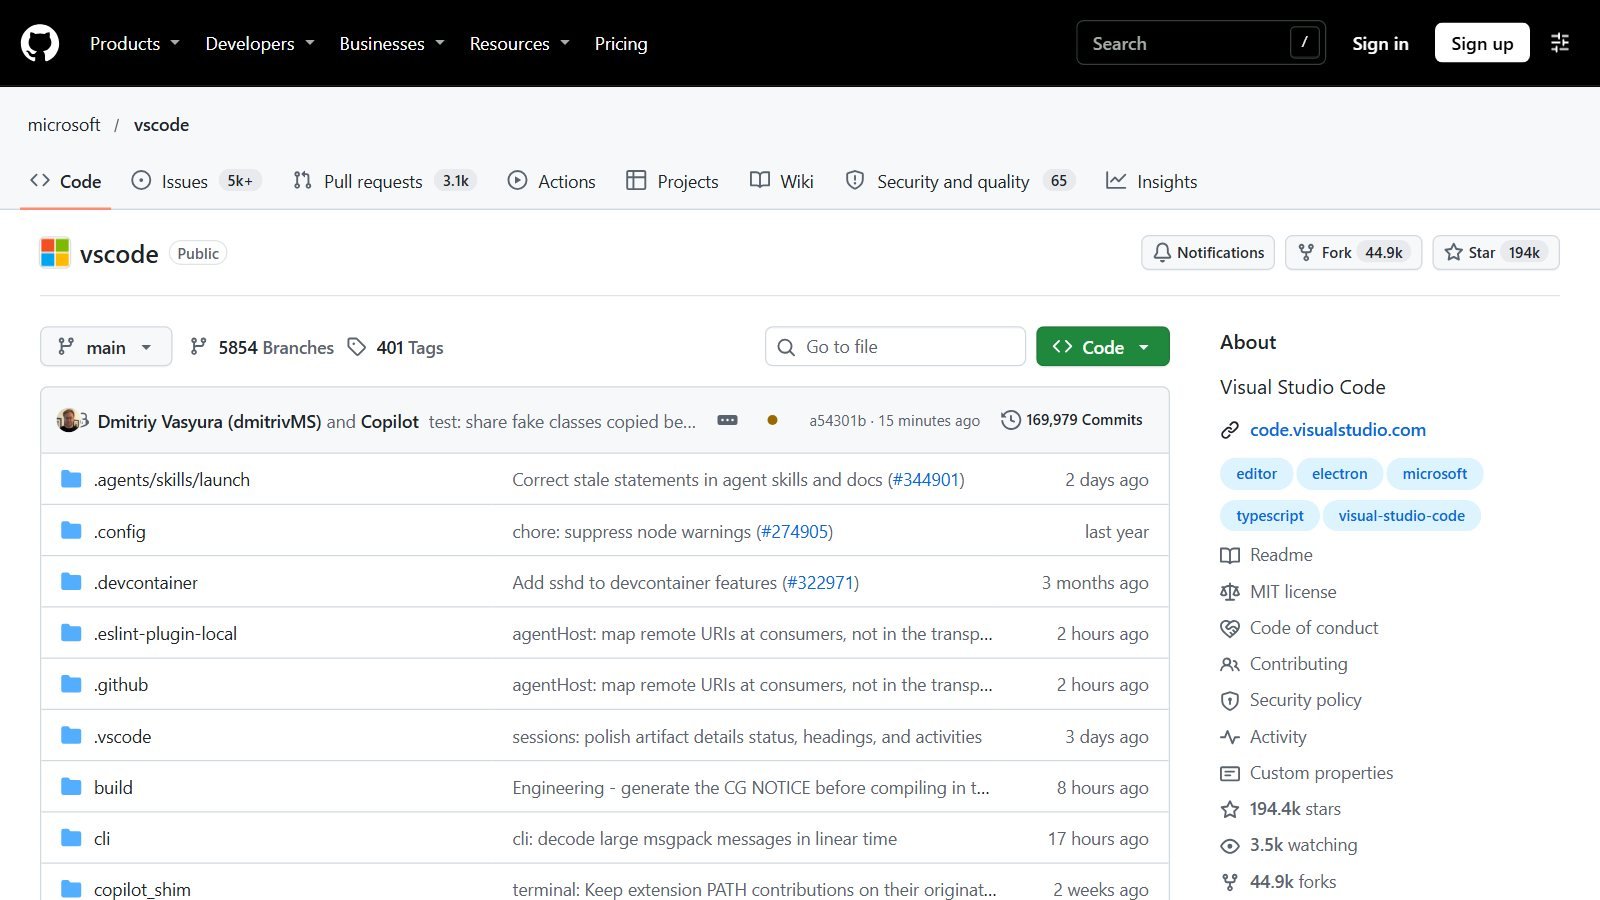Select the Code tab
The width and height of the screenshot is (1600, 900).
pos(66,181)
